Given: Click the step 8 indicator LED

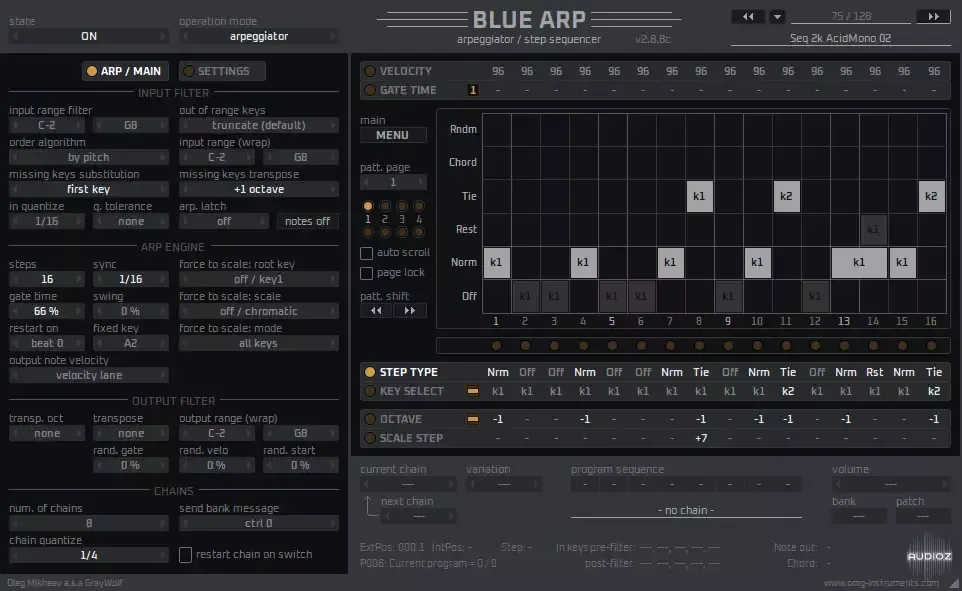Looking at the screenshot, I should tap(699, 346).
